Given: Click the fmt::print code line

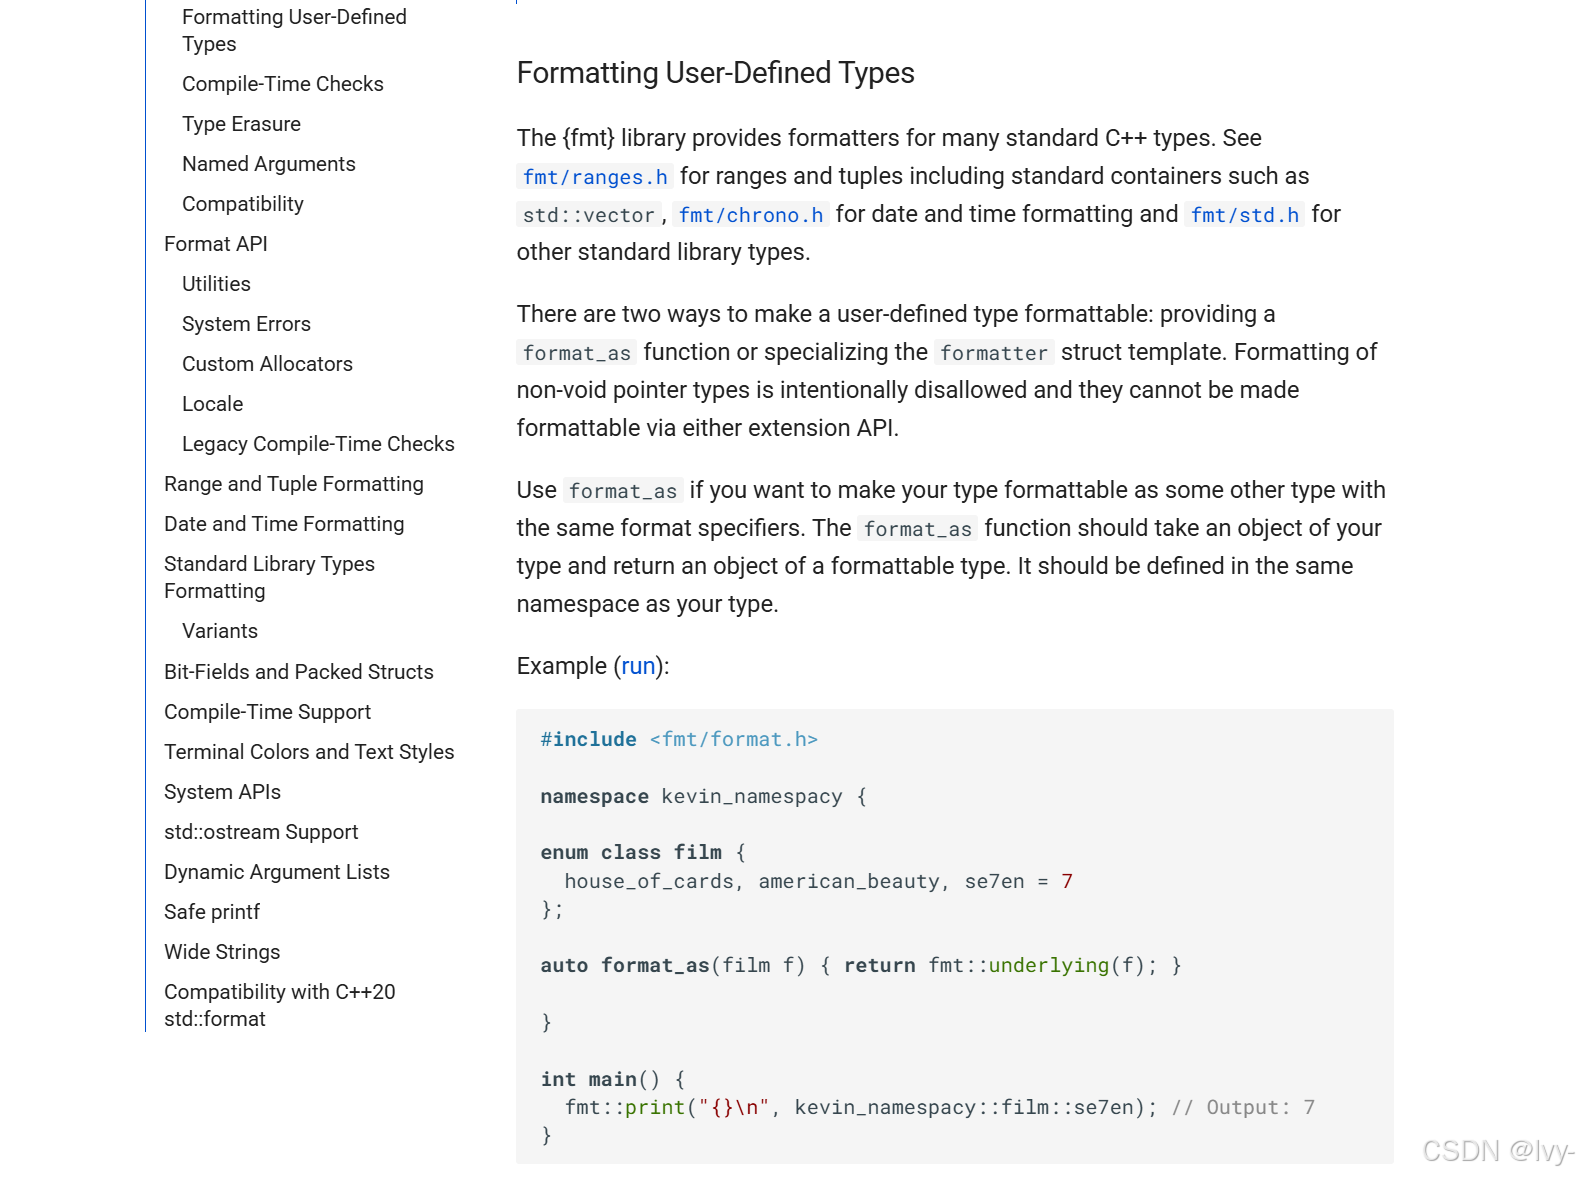Looking at the screenshot, I should 940,1108.
